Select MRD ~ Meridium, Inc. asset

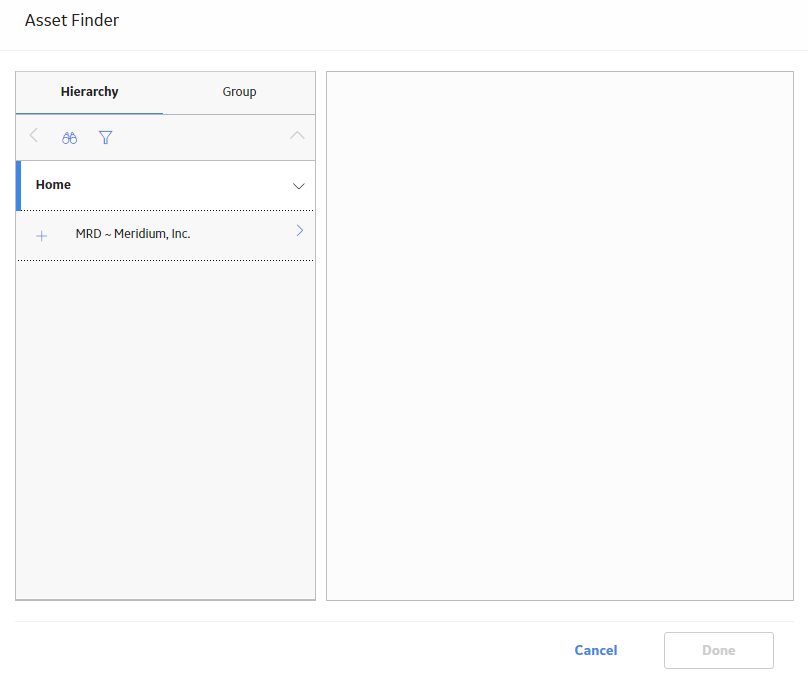pos(133,234)
